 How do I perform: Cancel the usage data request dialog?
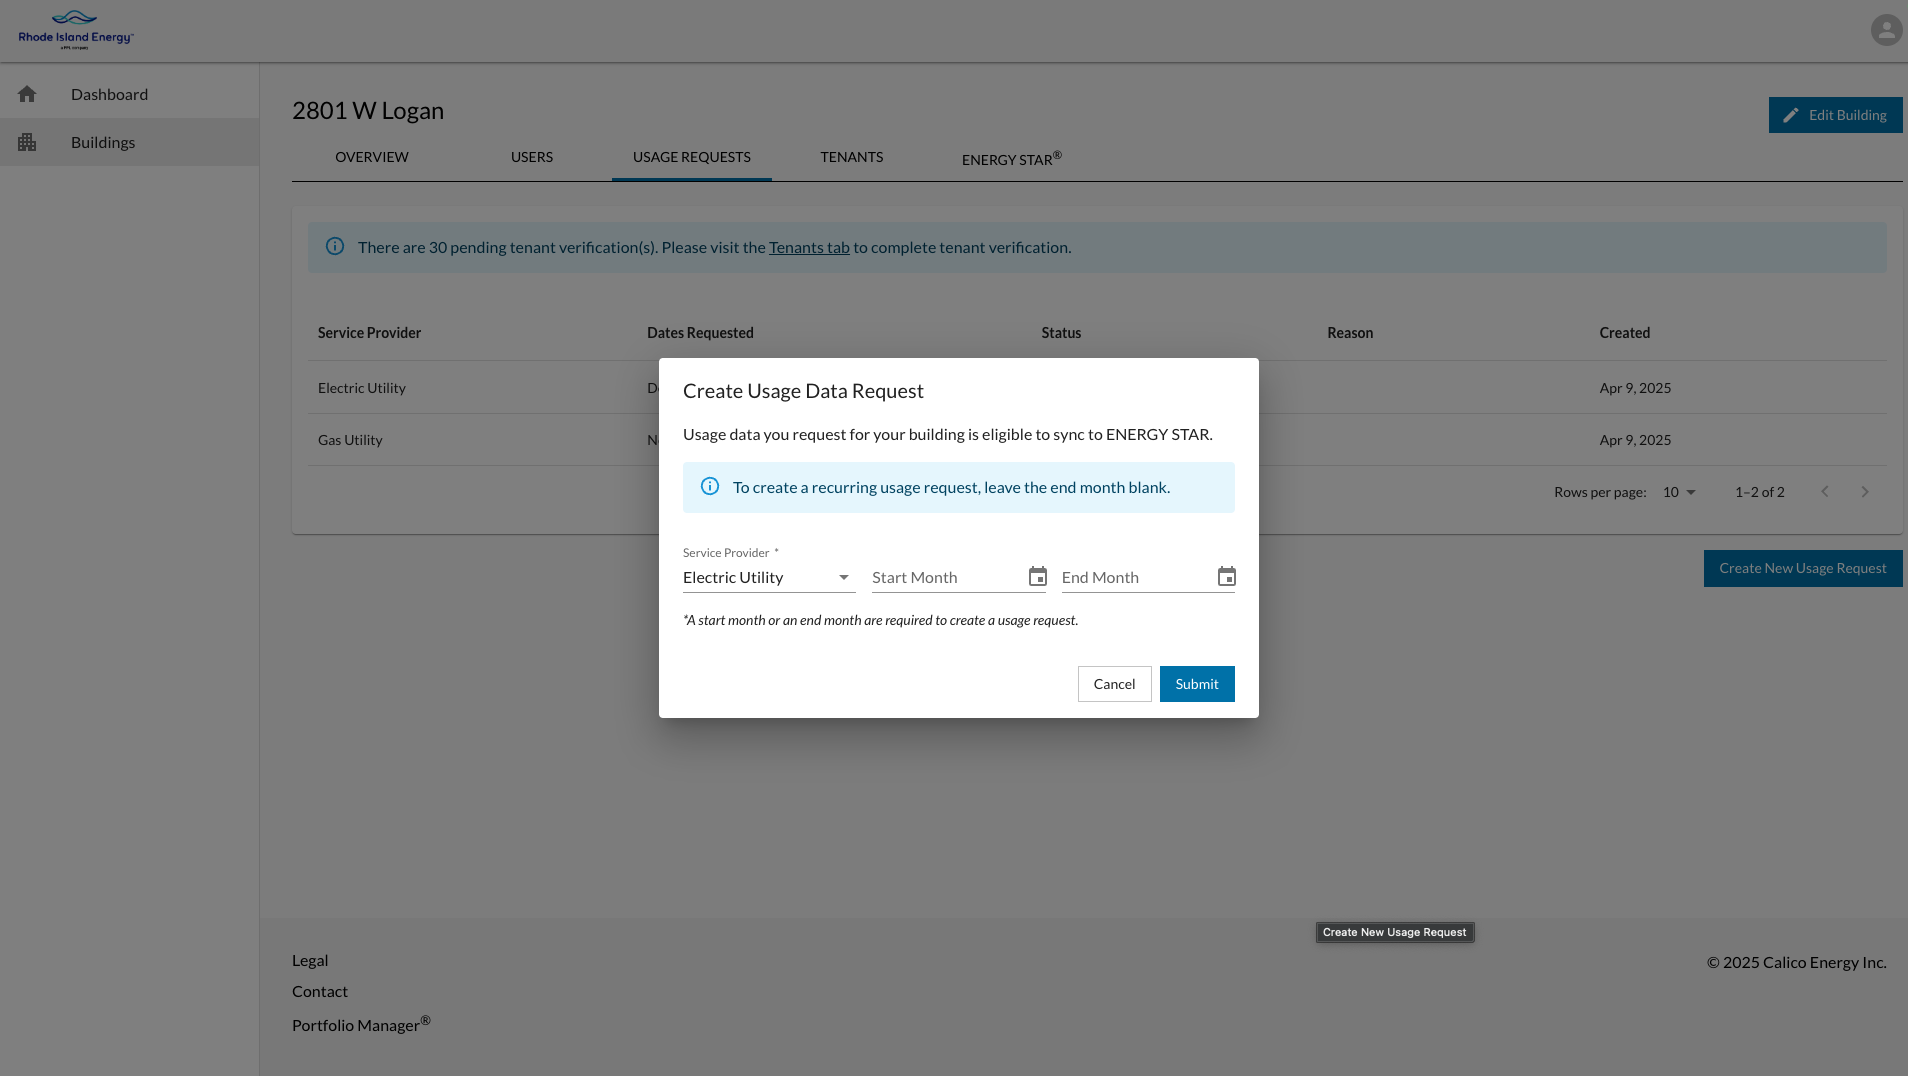pos(1114,684)
